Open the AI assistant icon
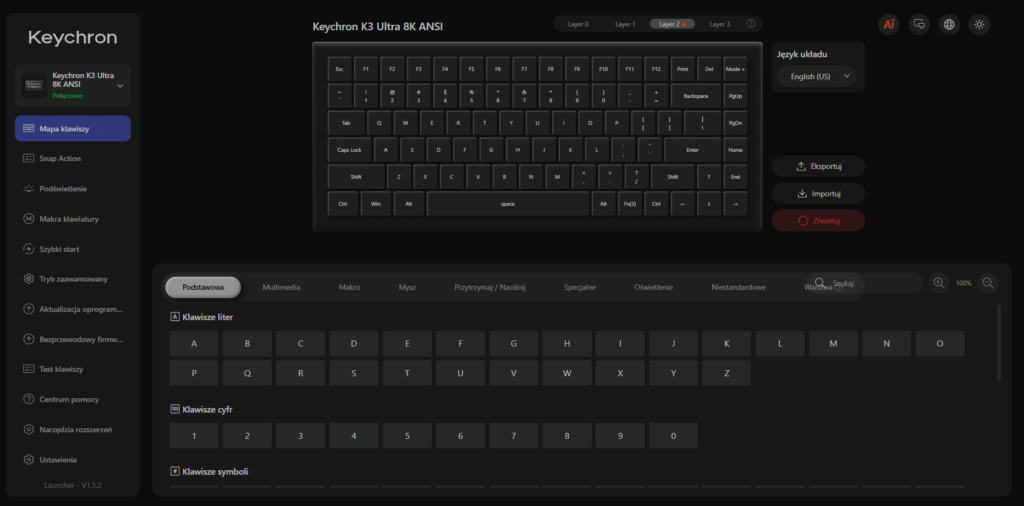1024x506 pixels. 889,24
